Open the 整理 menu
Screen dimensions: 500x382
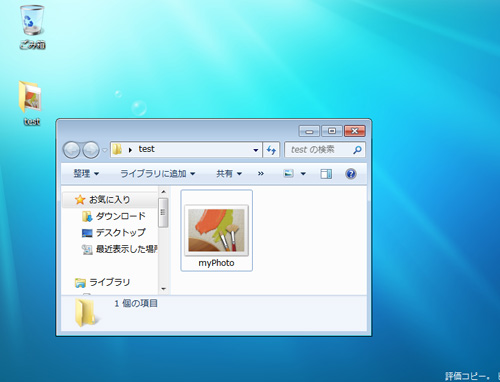86,174
